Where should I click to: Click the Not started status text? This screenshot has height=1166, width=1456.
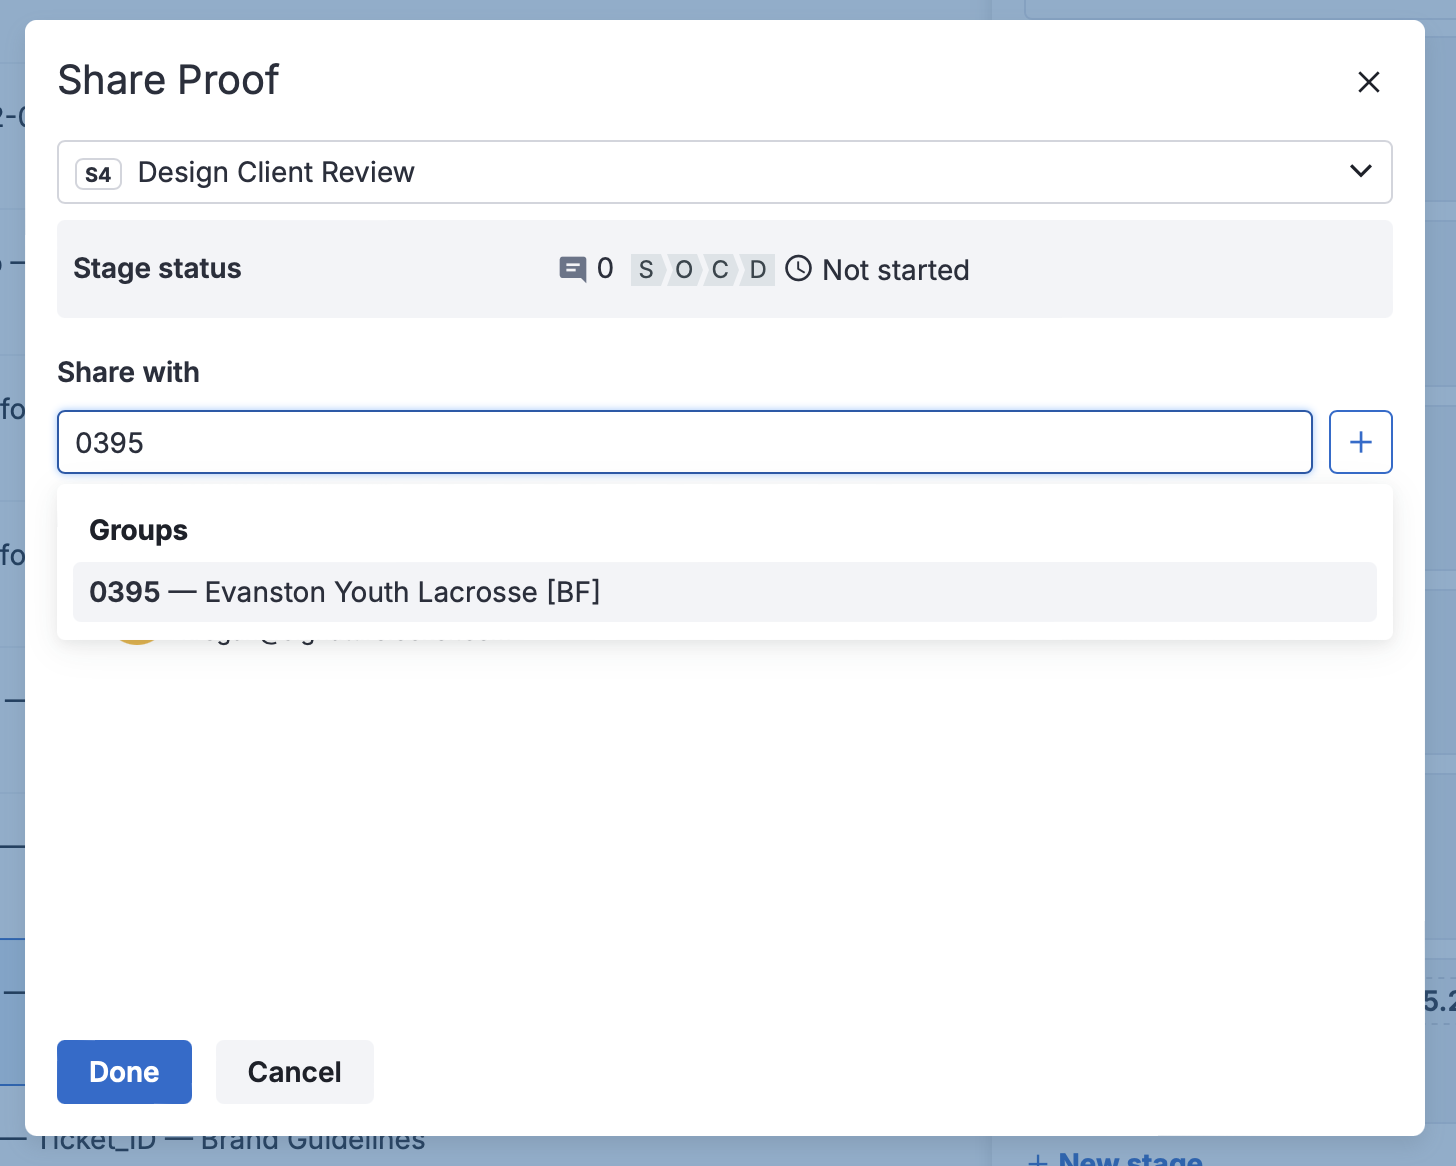(x=895, y=270)
